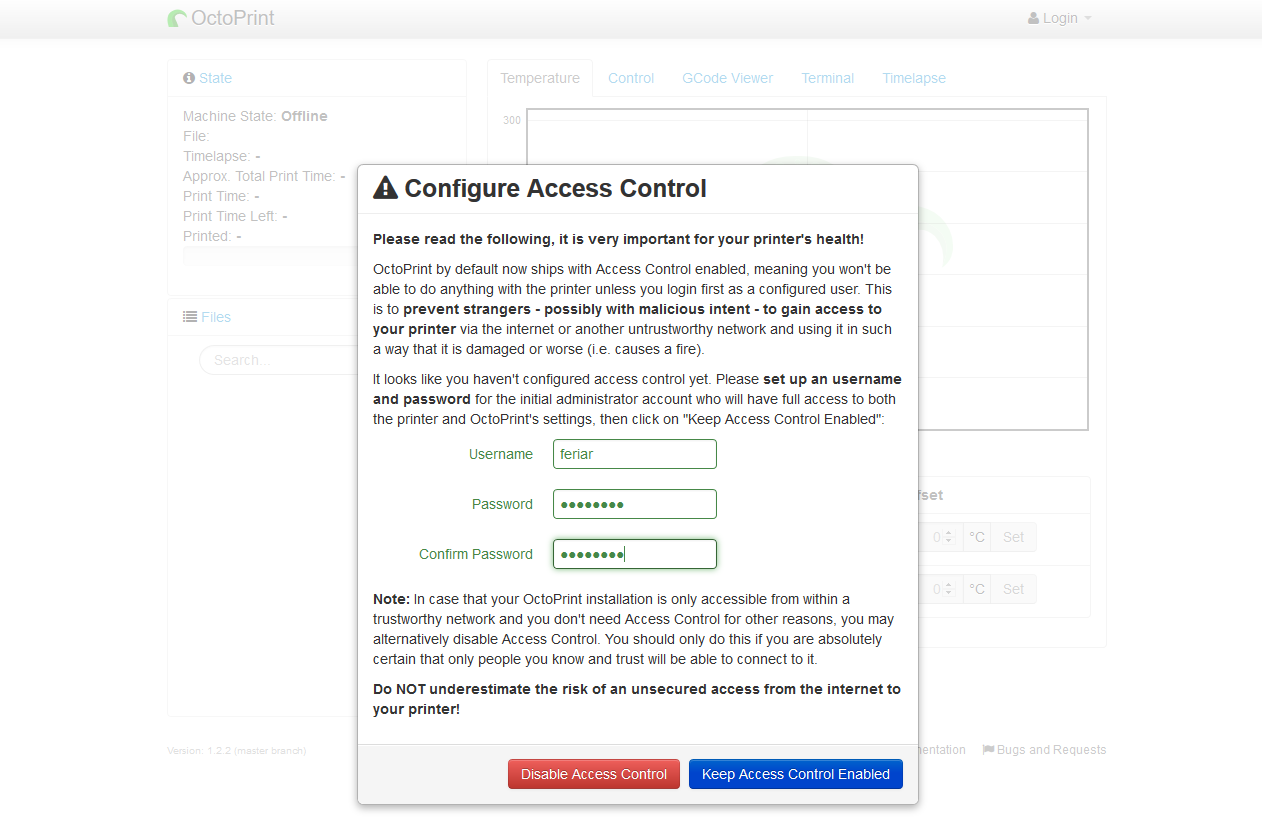Viewport: 1262px width, 836px height.
Task: Open Bugs and Requests link
Action: click(1044, 750)
